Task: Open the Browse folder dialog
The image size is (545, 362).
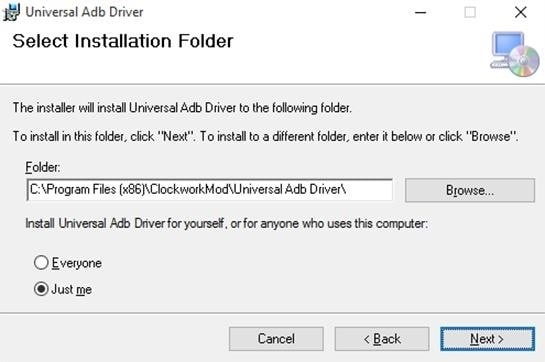Action: pos(470,190)
